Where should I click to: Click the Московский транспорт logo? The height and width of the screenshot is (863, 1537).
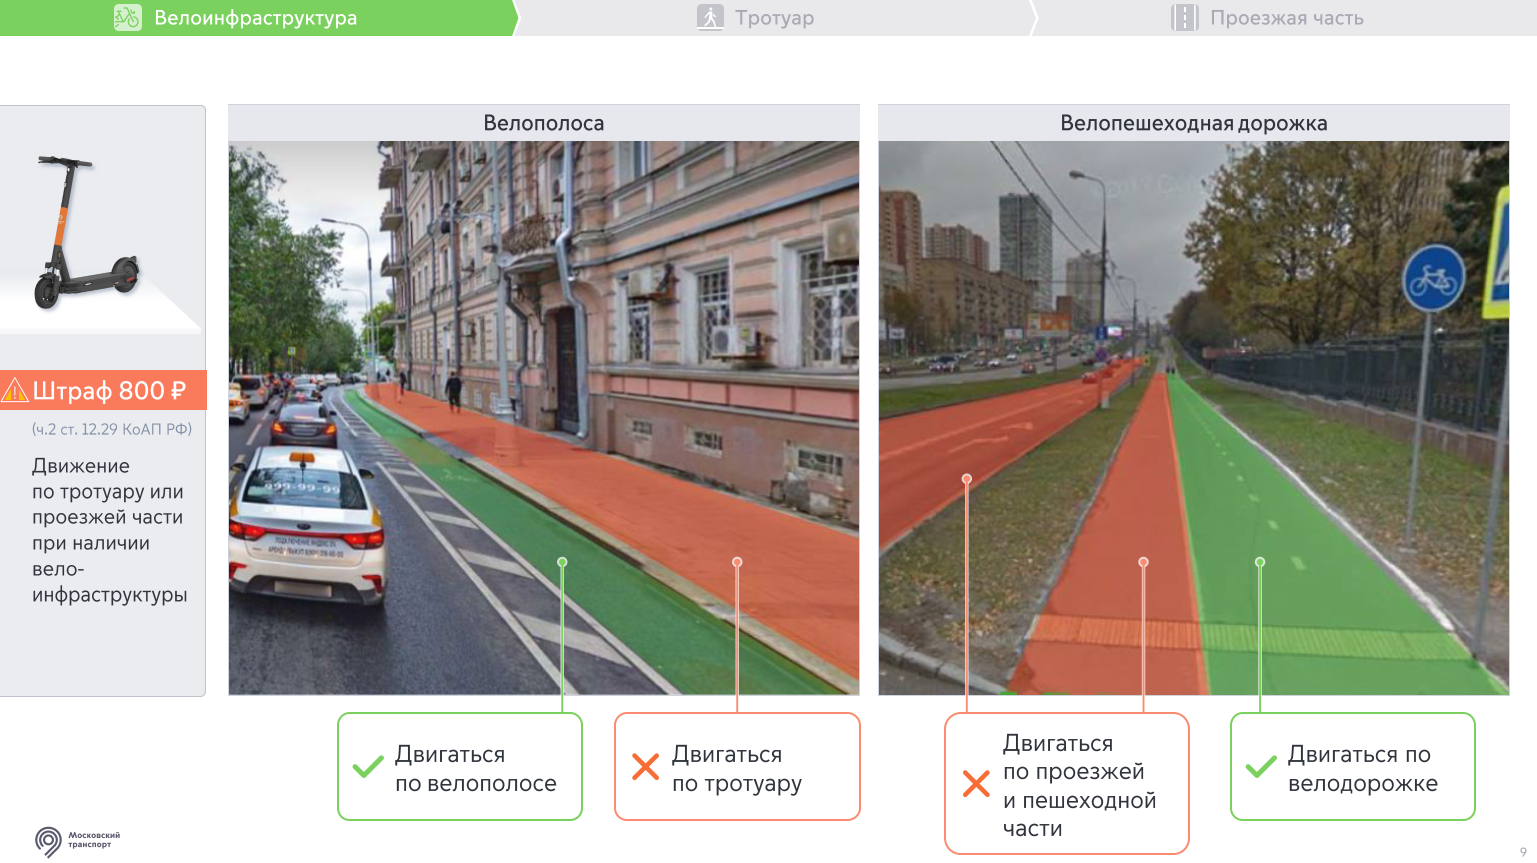pos(77,841)
